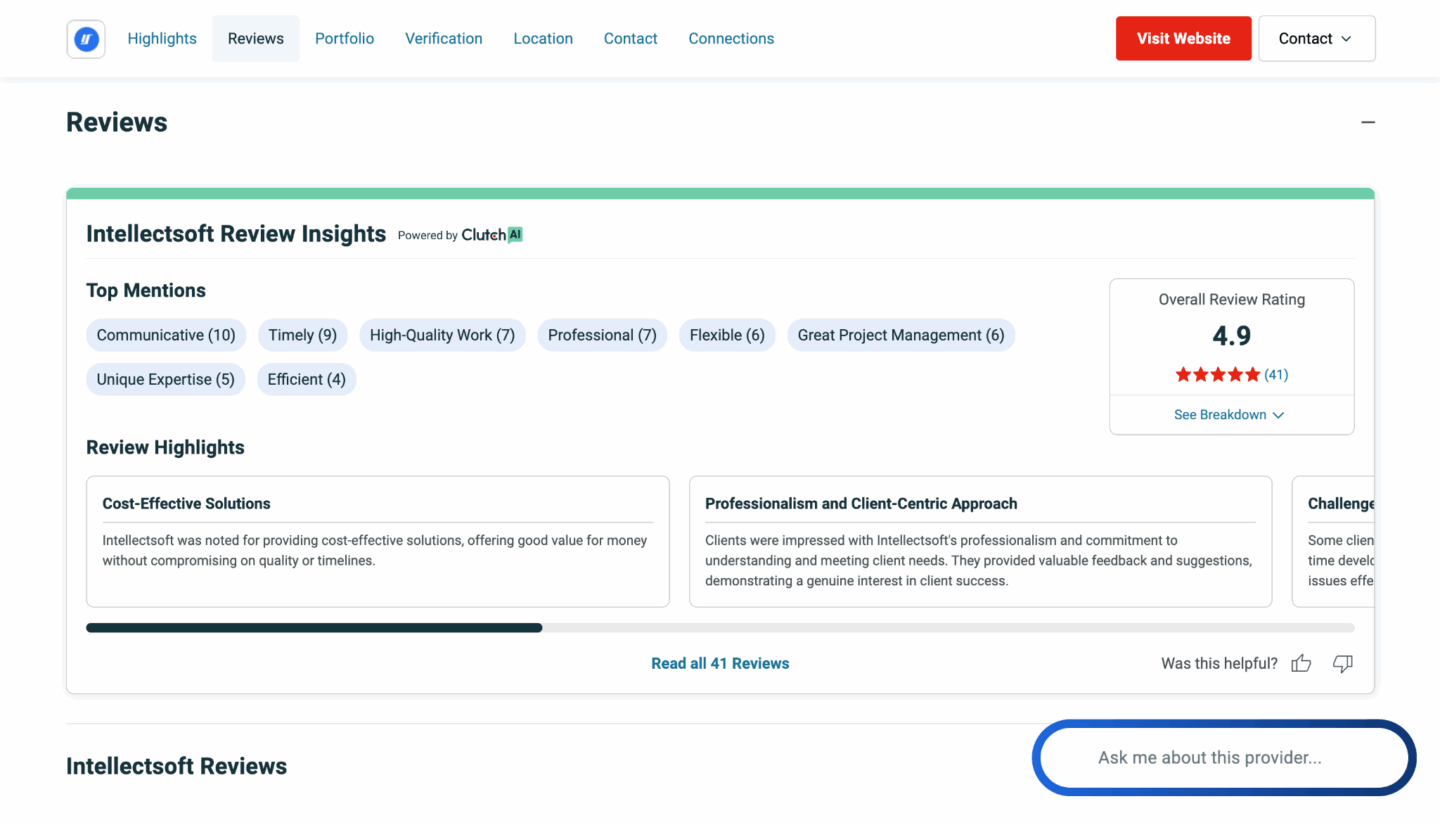Select the Communicative (10) mention chip
This screenshot has width=1440, height=825.
point(166,335)
